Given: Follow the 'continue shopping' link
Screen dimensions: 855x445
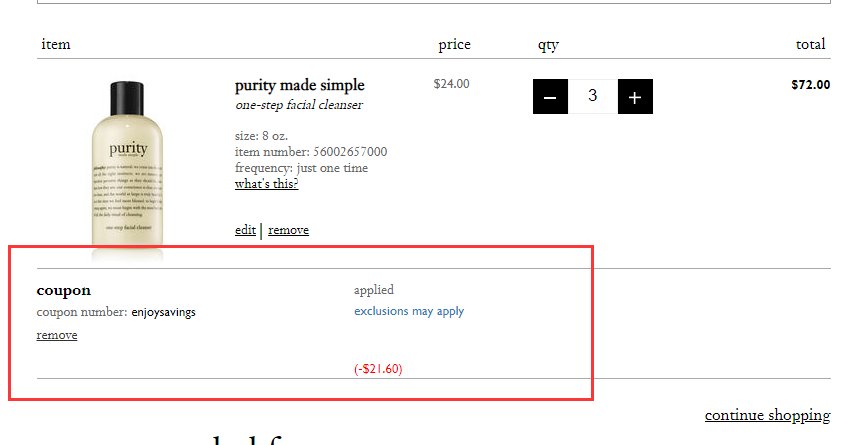Looking at the screenshot, I should pyautogui.click(x=767, y=415).
